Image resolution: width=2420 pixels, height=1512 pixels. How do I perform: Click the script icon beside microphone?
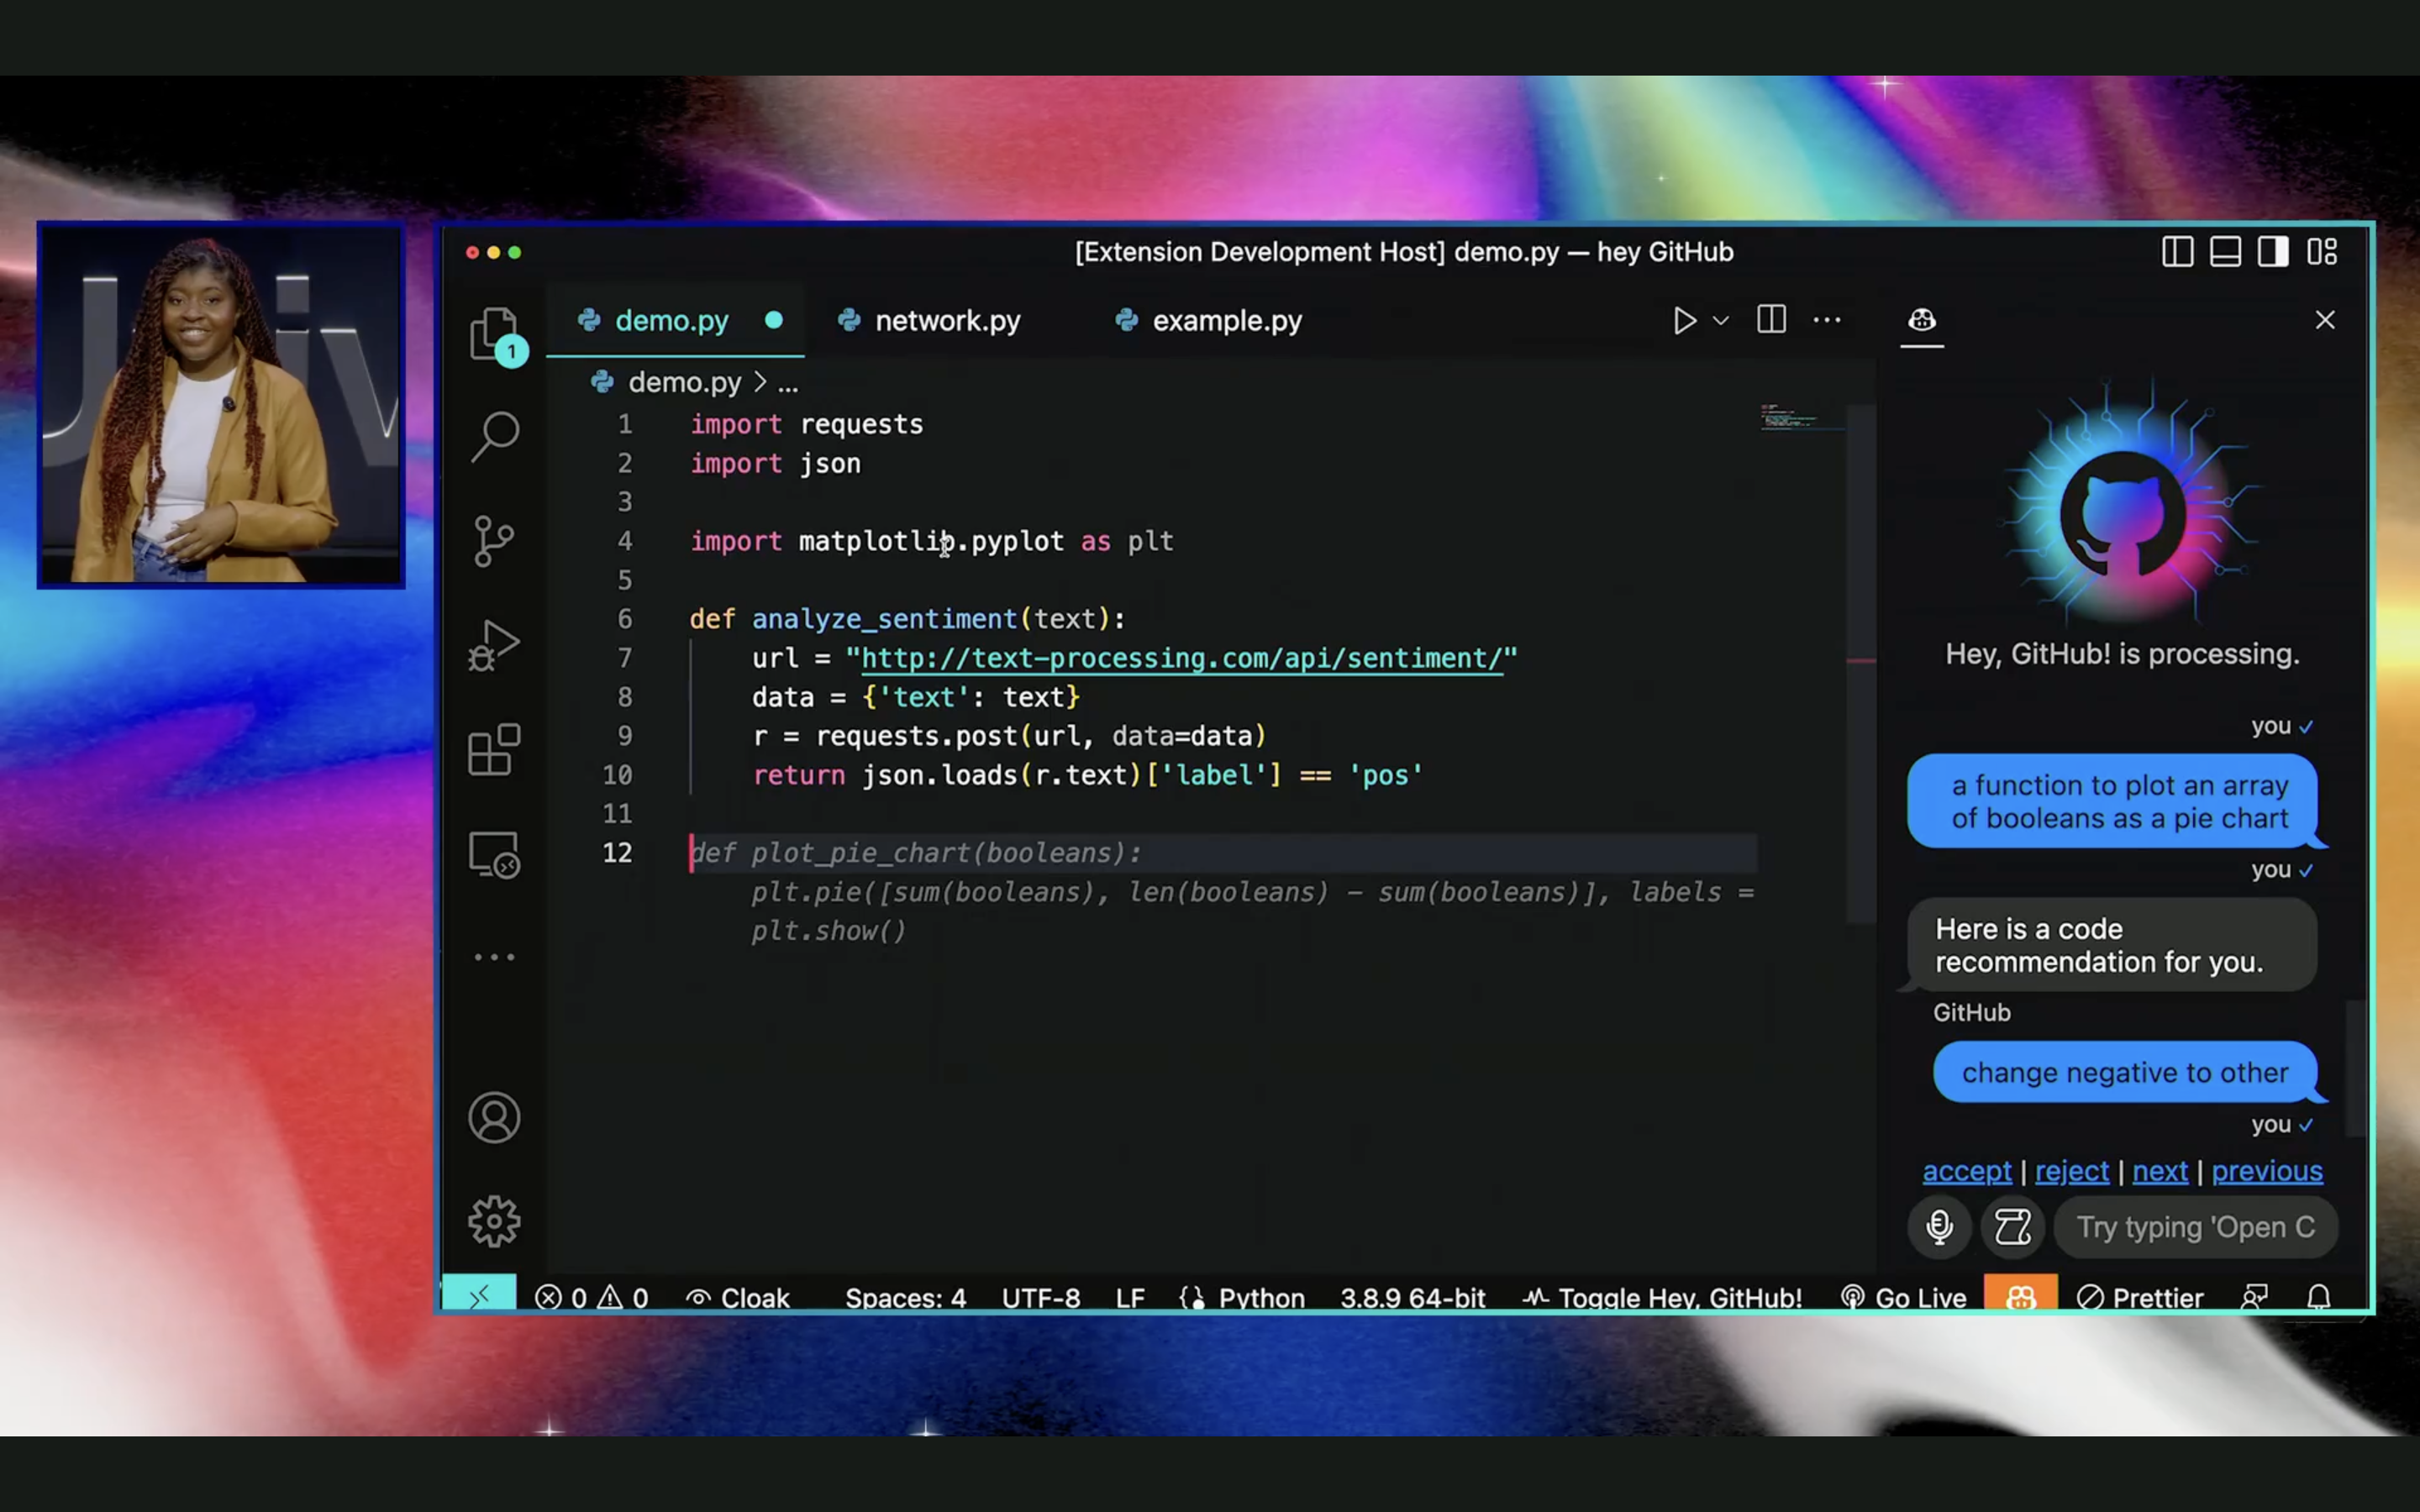coord(2012,1226)
